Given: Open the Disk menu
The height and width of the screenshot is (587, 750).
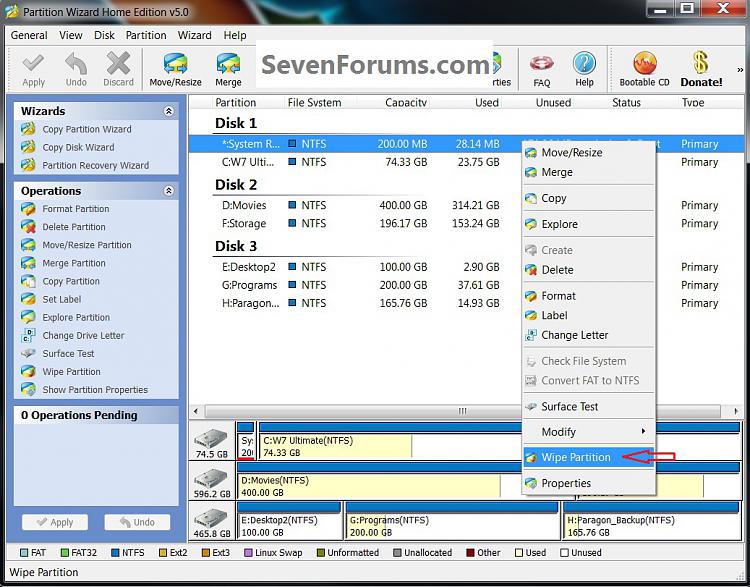Looking at the screenshot, I should point(104,35).
